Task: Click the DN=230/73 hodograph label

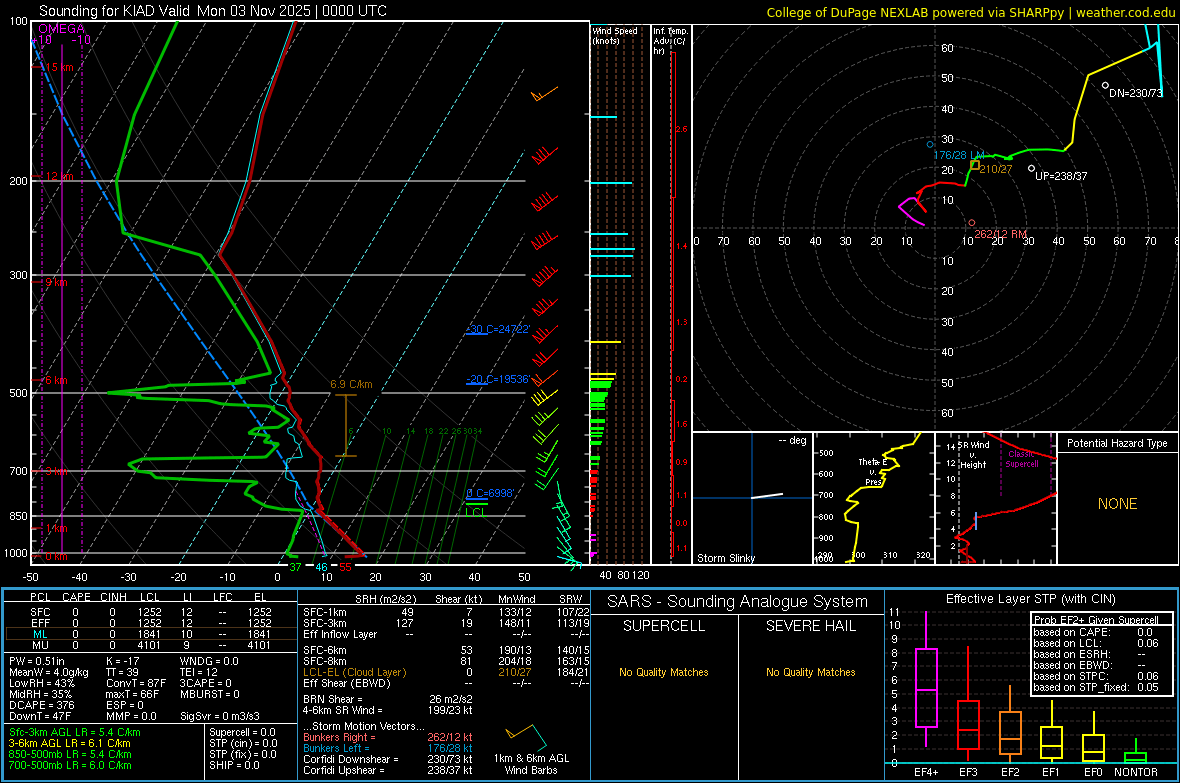Action: [1136, 93]
